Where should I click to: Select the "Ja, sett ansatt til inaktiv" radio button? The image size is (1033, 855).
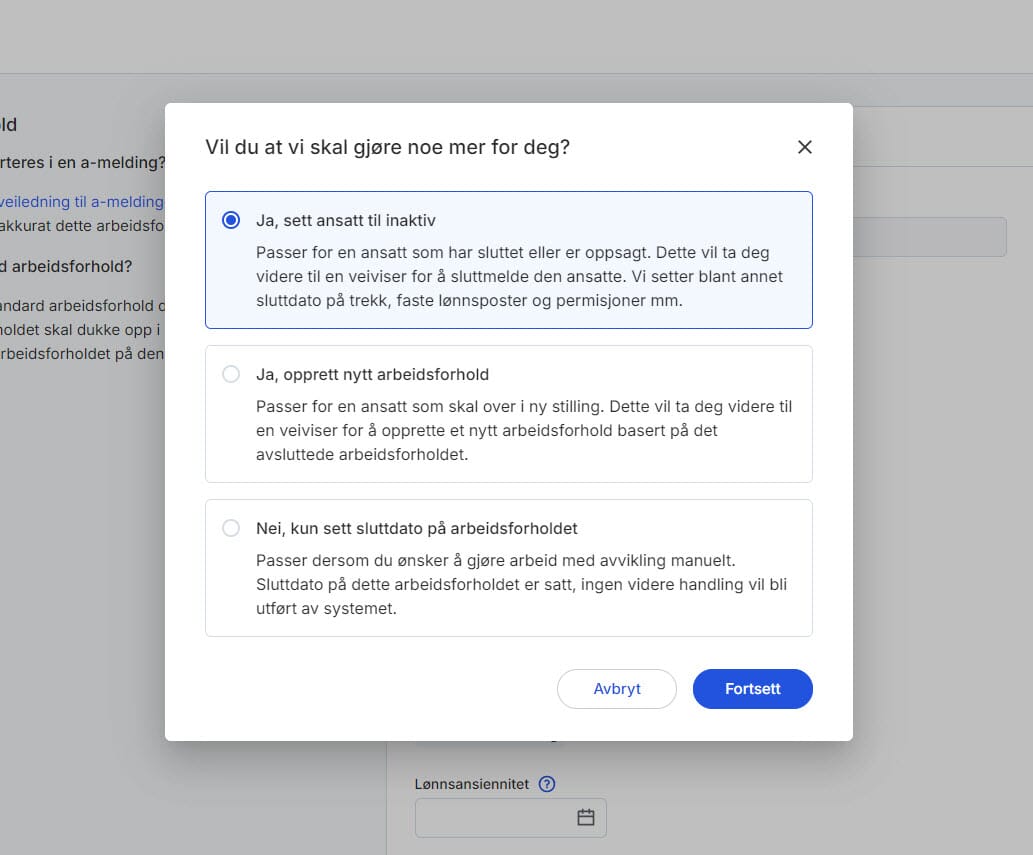(231, 220)
